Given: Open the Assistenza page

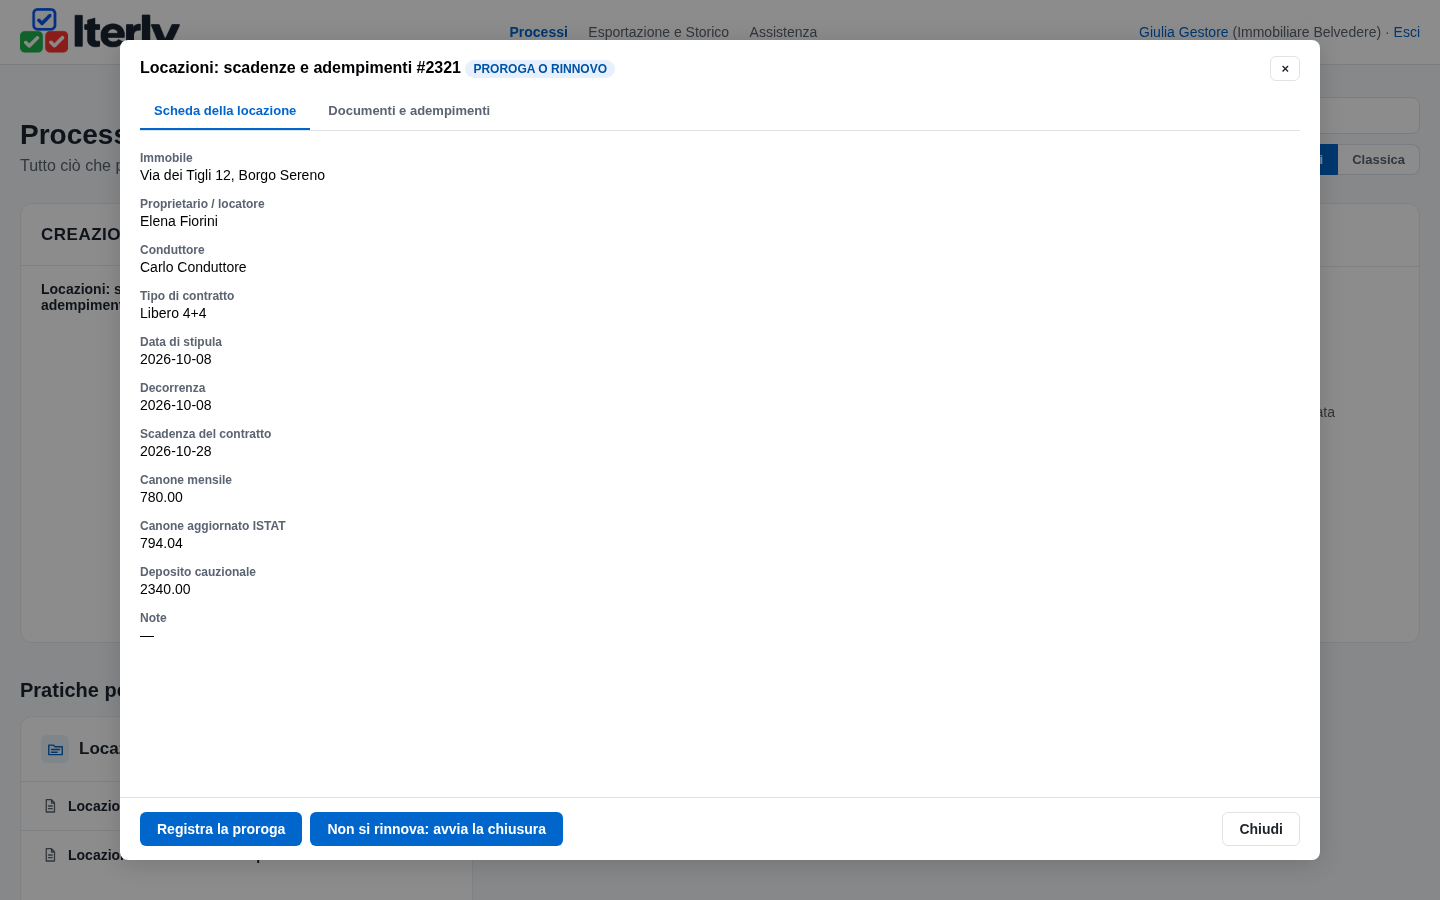Looking at the screenshot, I should click(783, 32).
